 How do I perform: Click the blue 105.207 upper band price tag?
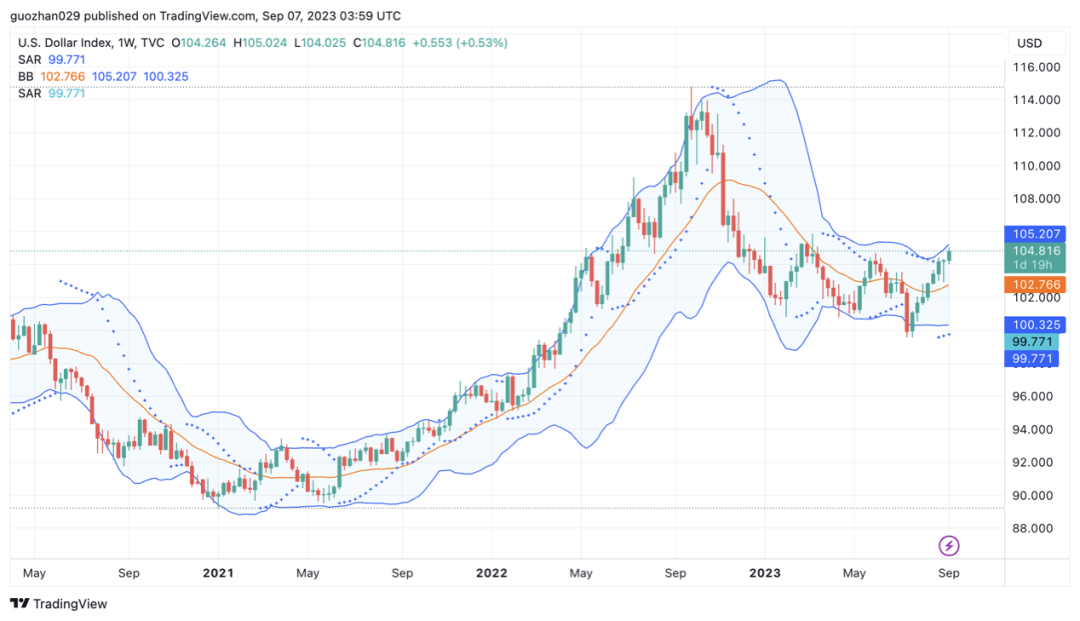[x=1035, y=233]
